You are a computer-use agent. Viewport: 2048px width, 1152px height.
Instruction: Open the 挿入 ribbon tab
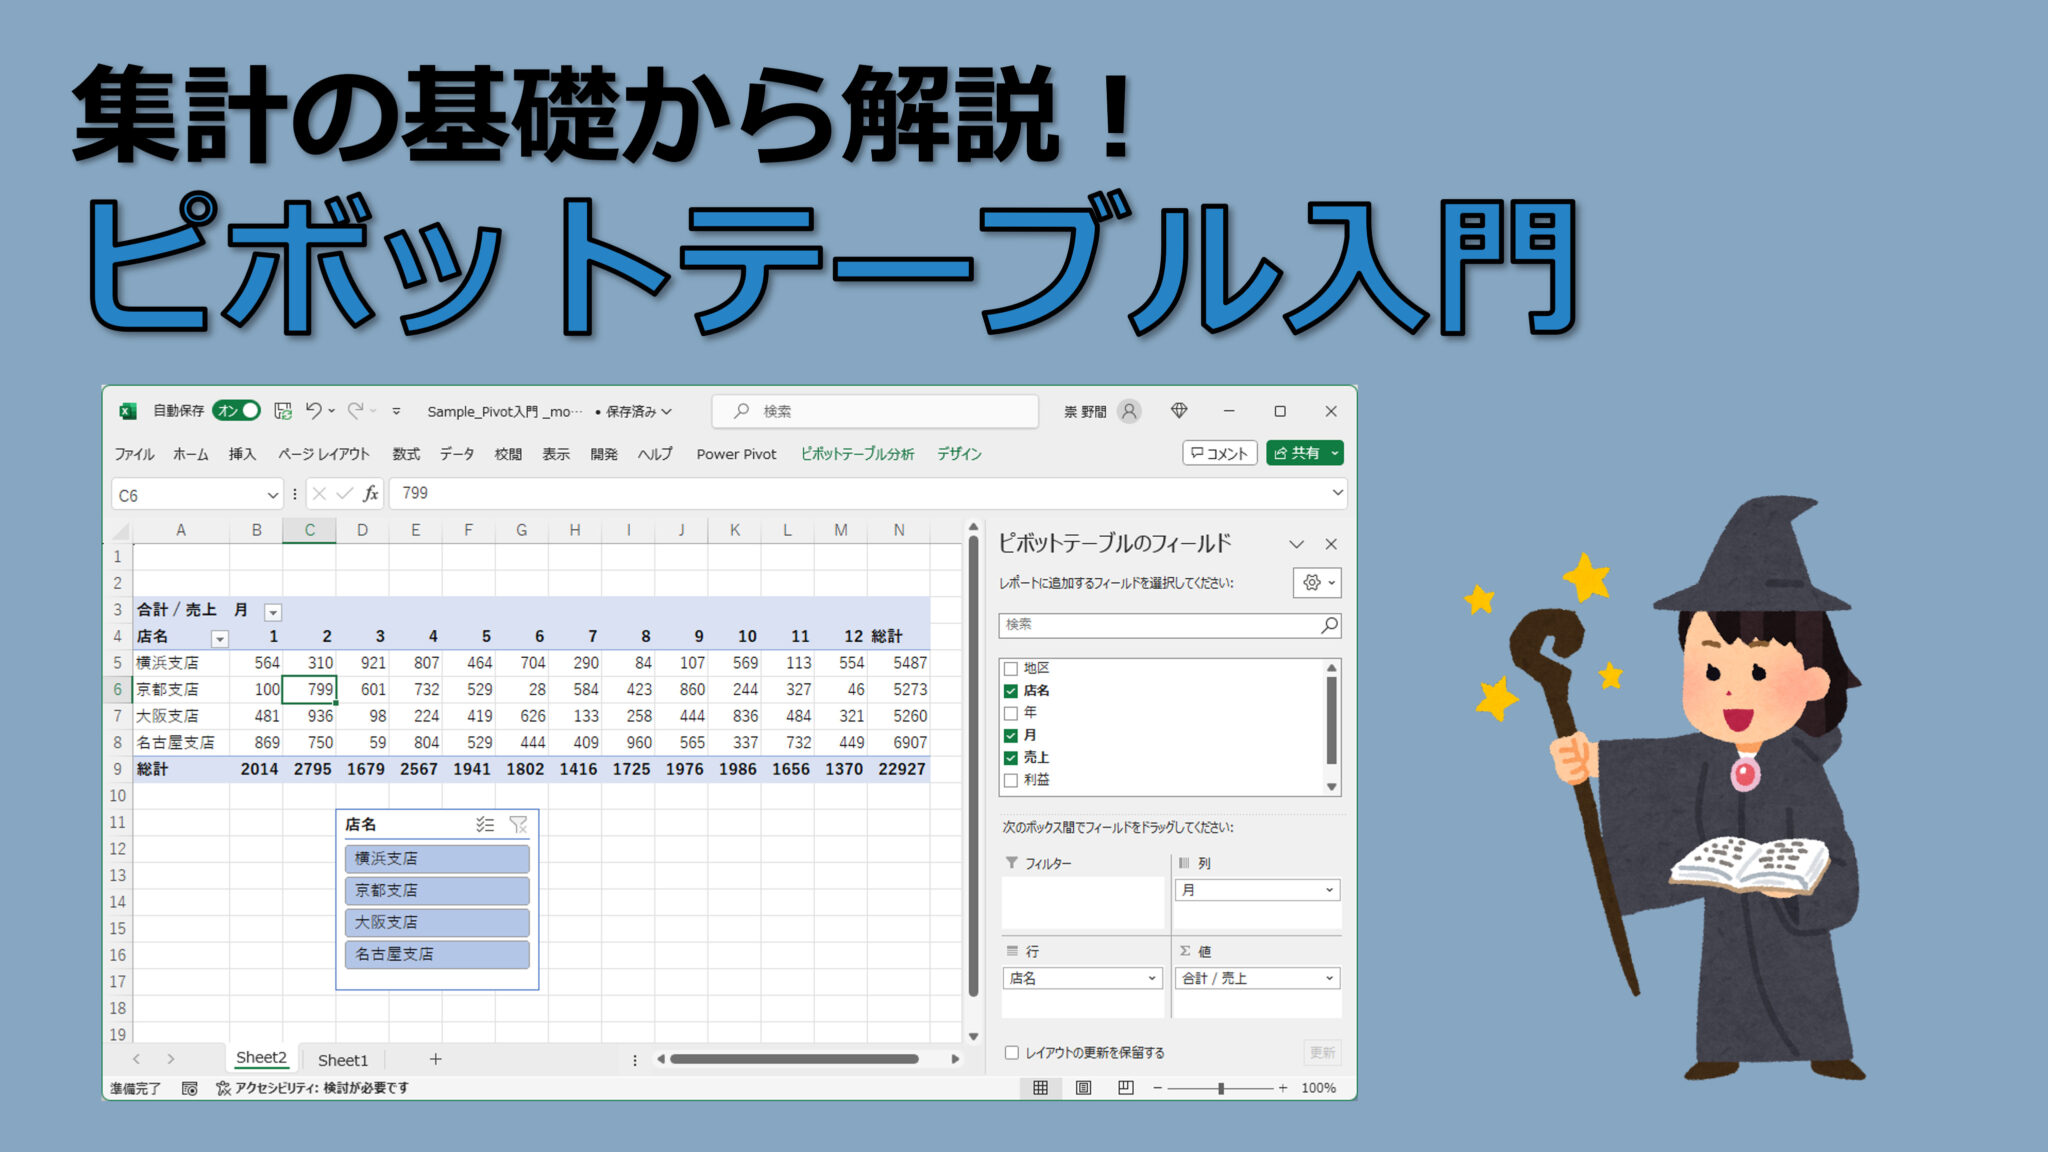click(x=242, y=454)
